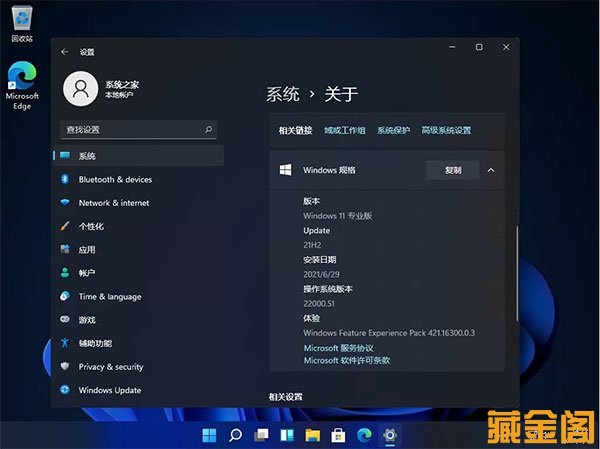Select the 系统 menu label
Screen dimensions: 600x449
click(x=87, y=156)
